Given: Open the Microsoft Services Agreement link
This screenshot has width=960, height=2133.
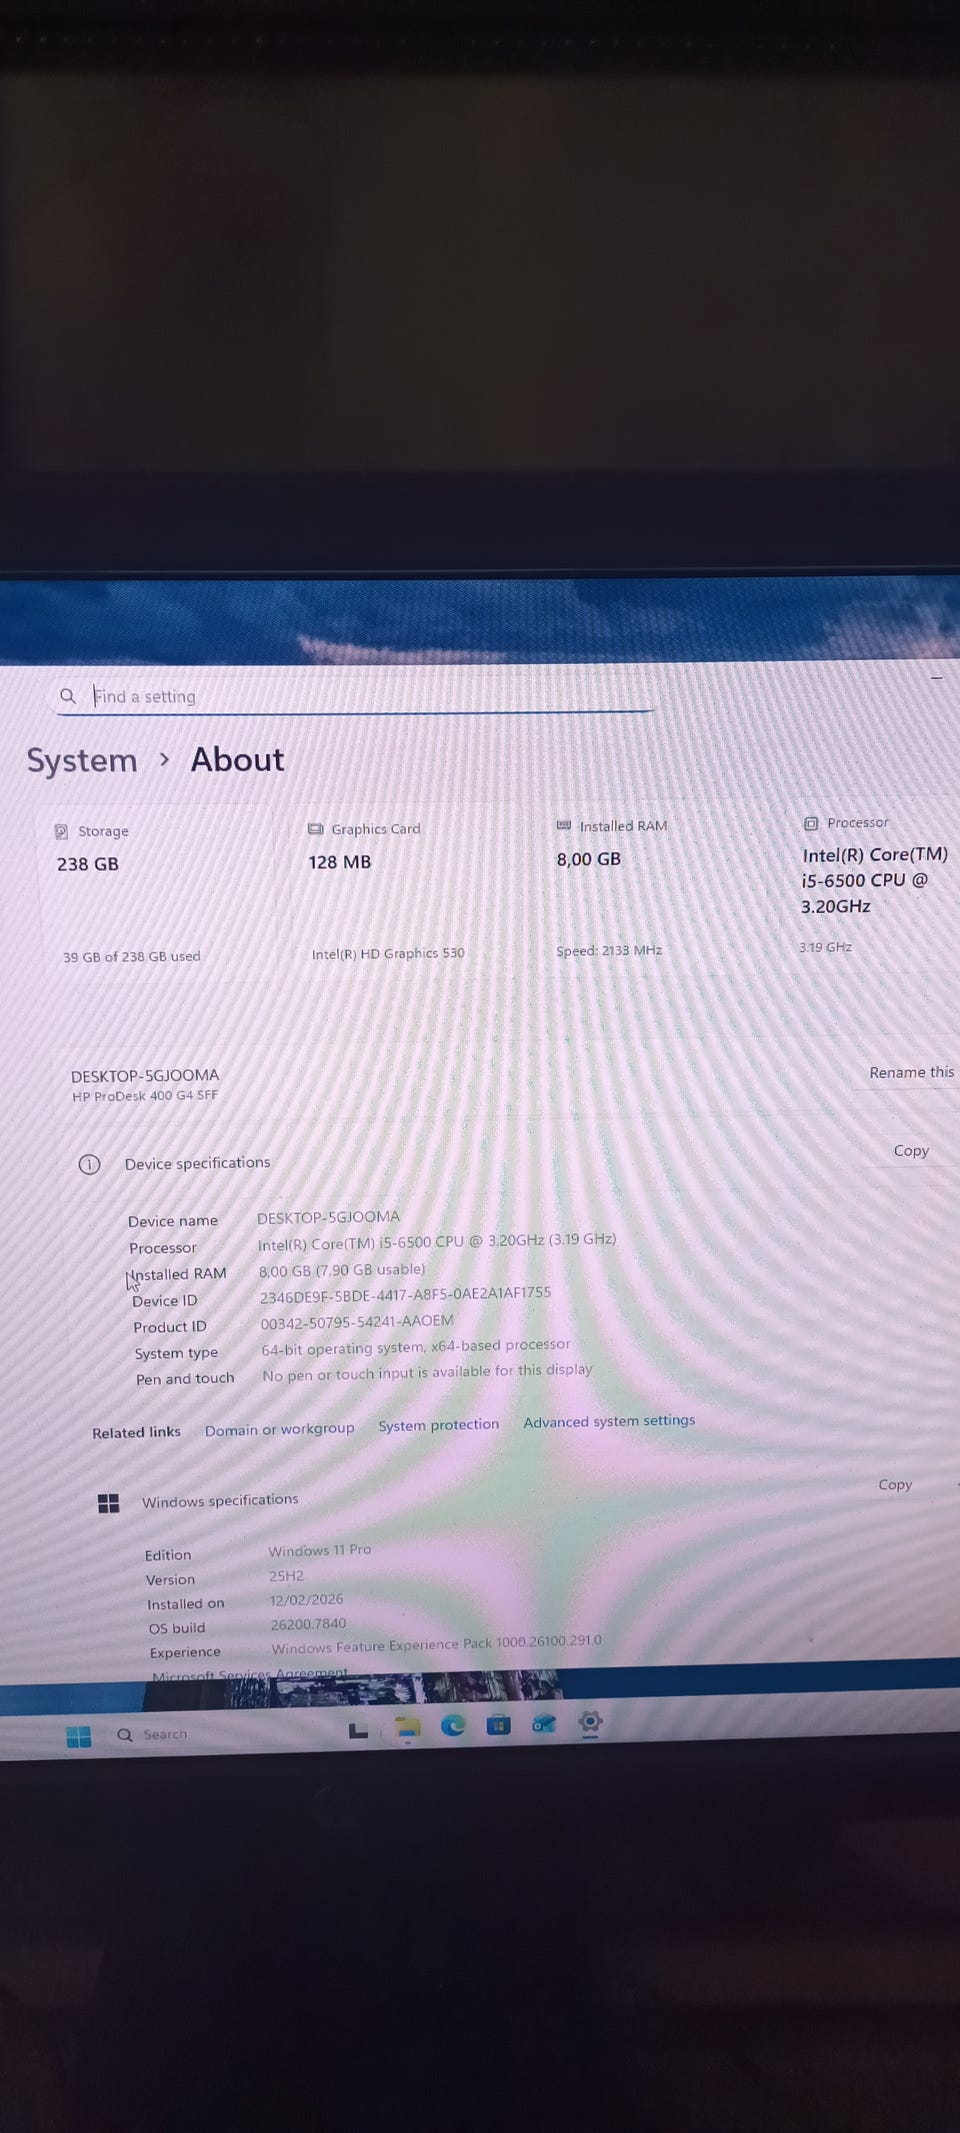Looking at the screenshot, I should pos(250,1675).
